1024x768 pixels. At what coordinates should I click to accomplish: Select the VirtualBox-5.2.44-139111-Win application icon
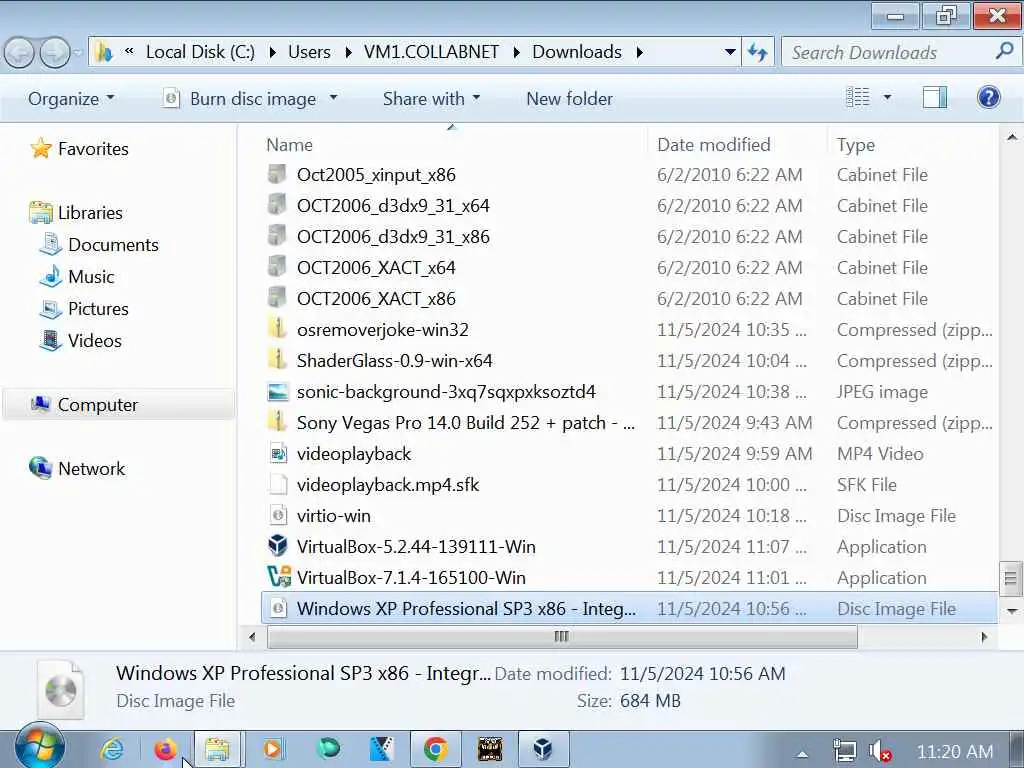tap(277, 547)
